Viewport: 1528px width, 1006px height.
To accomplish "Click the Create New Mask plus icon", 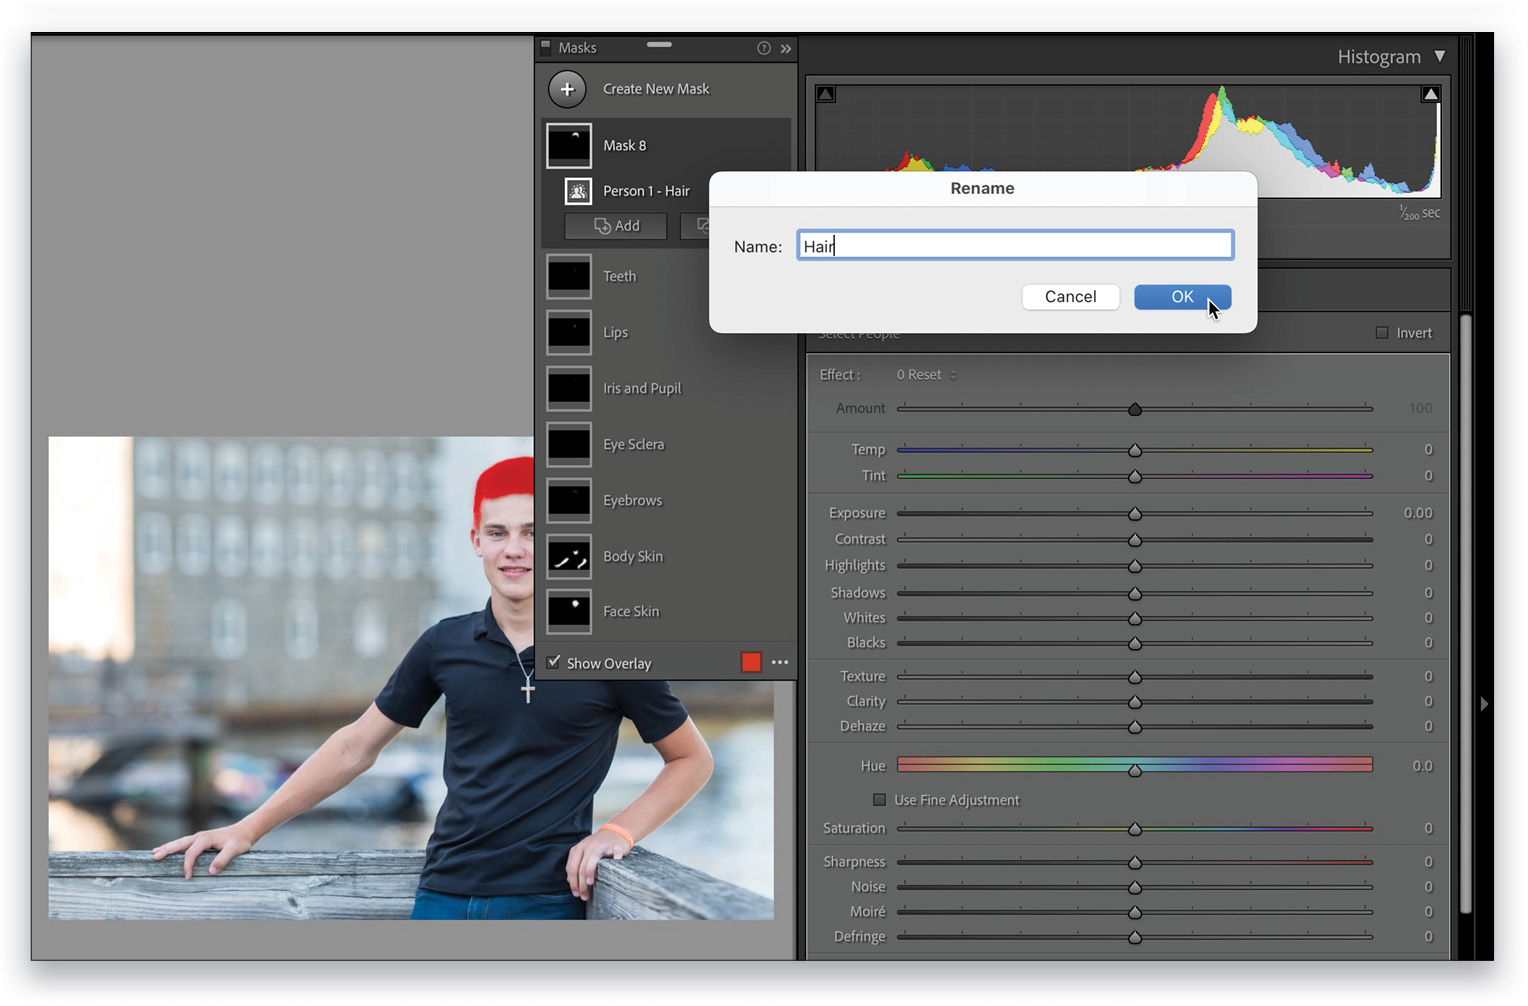I will coord(567,89).
